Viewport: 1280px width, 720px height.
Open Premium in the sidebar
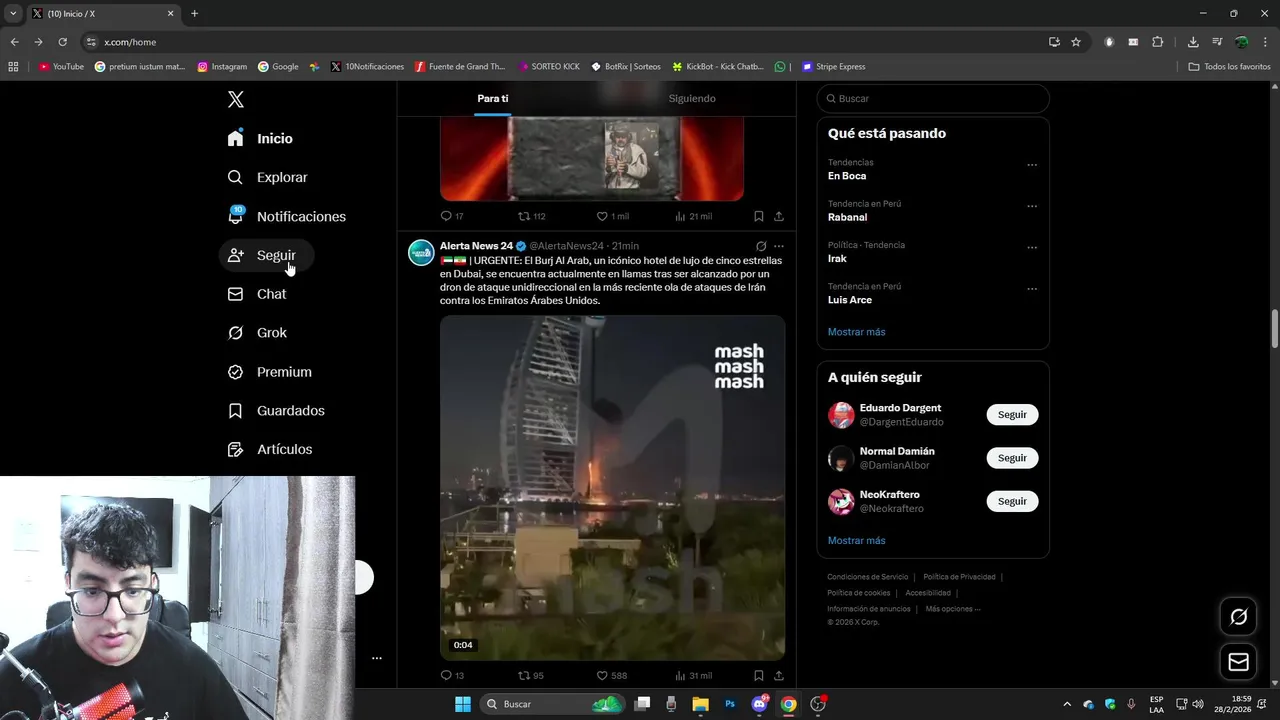[270, 372]
